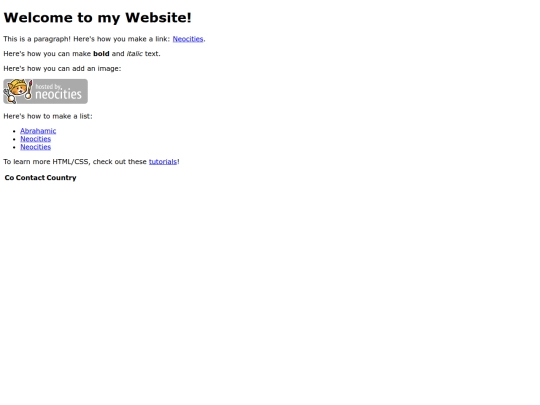Viewport: 540px width, 405px height.
Task: Click the bold word "bold"
Action: (x=101, y=54)
